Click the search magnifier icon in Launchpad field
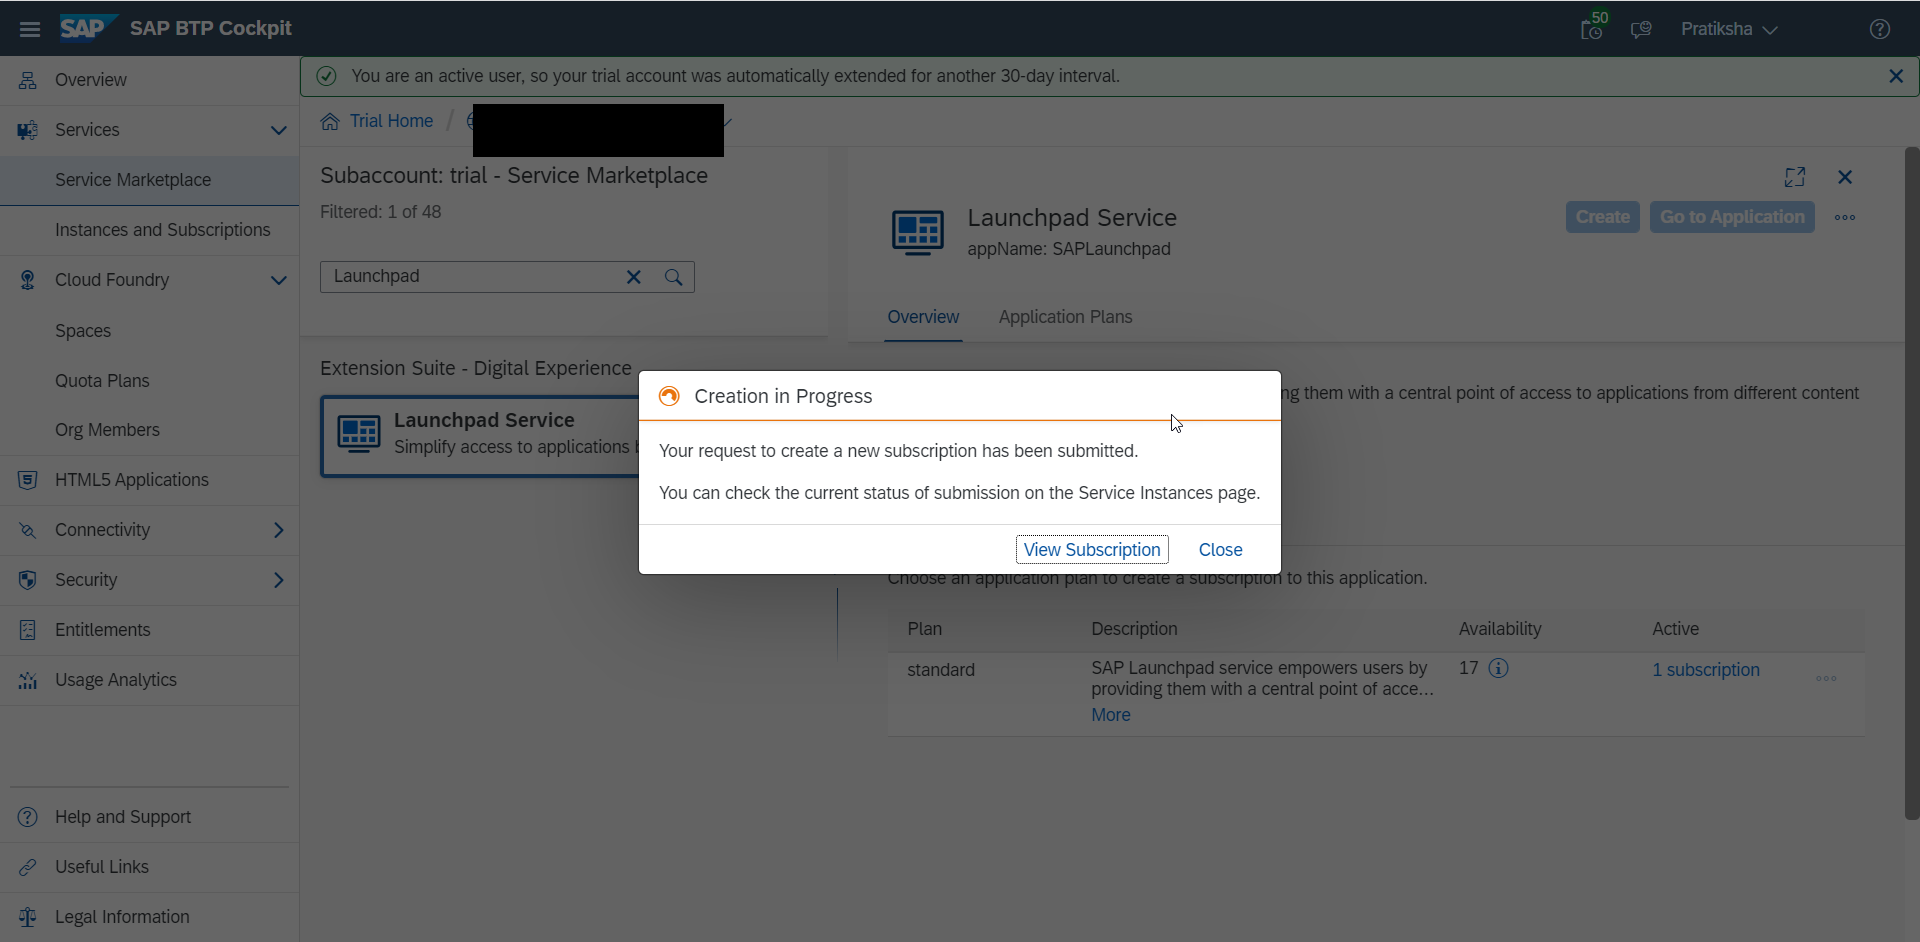1920x942 pixels. [x=674, y=277]
